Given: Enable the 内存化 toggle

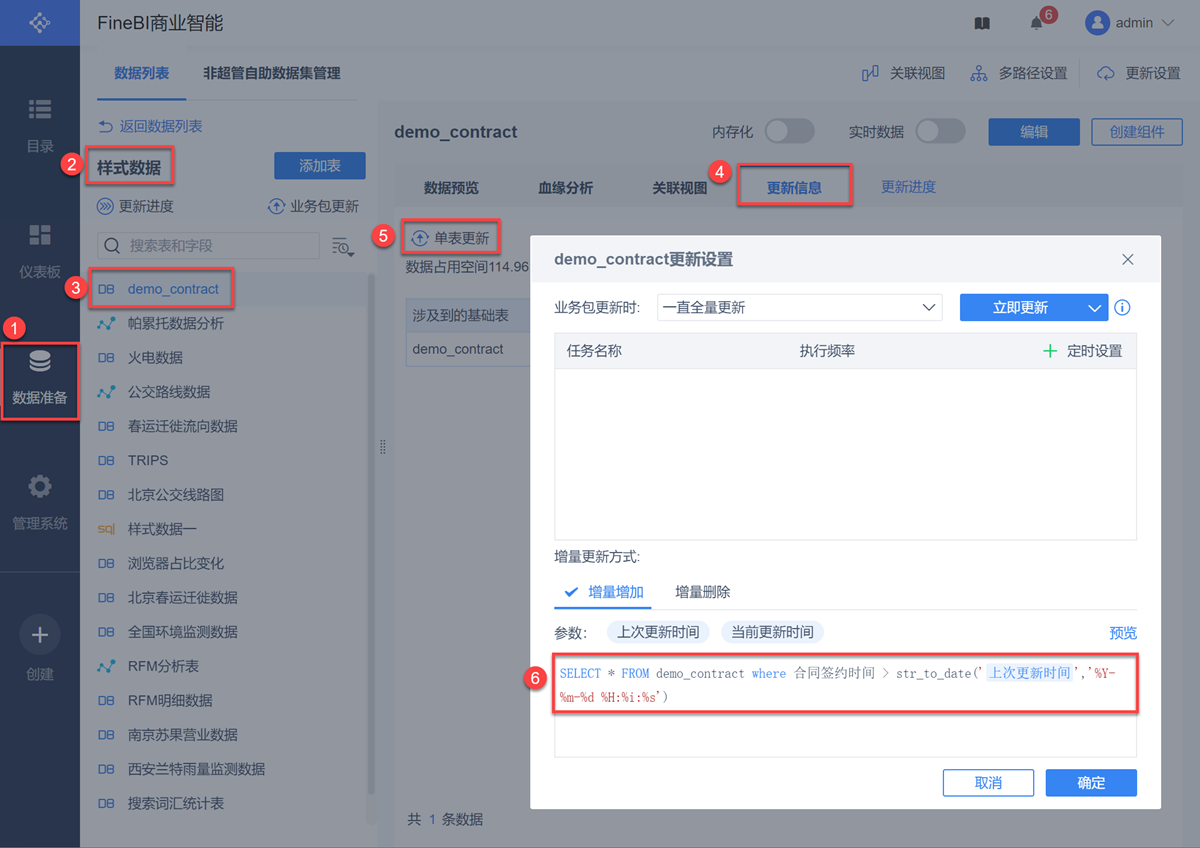Looking at the screenshot, I should 789,131.
